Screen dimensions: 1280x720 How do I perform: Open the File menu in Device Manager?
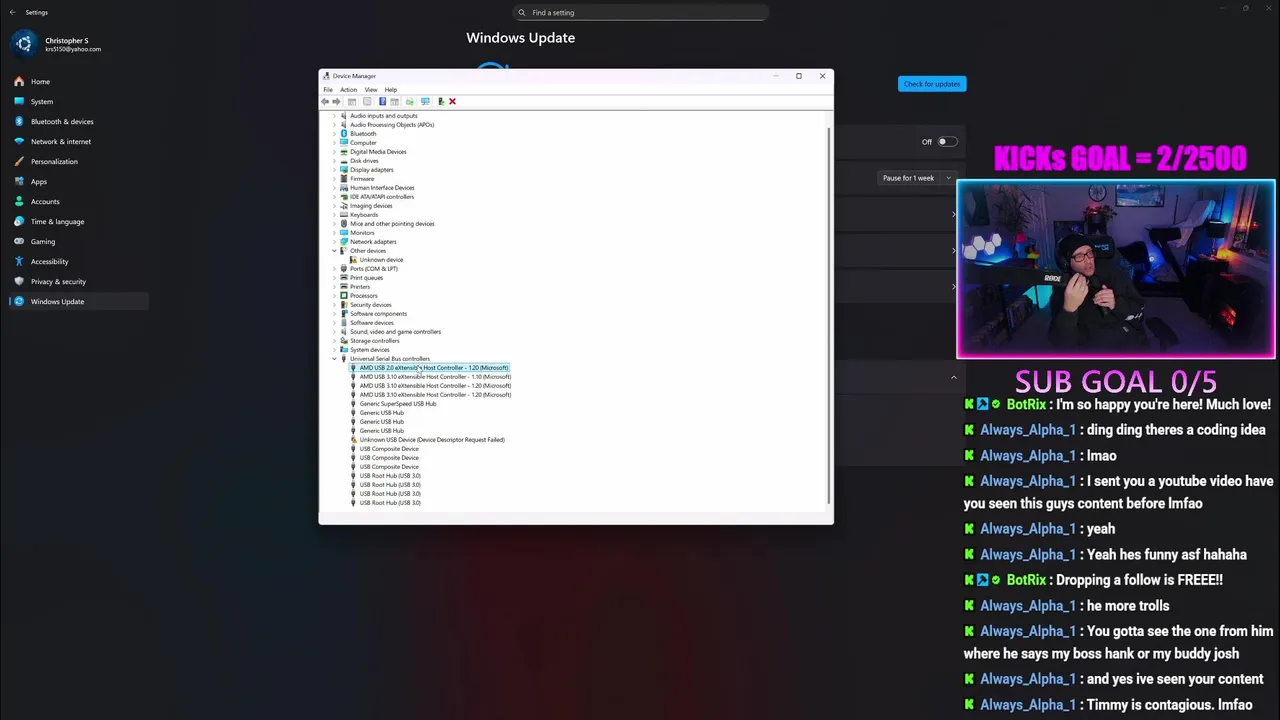pyautogui.click(x=328, y=89)
